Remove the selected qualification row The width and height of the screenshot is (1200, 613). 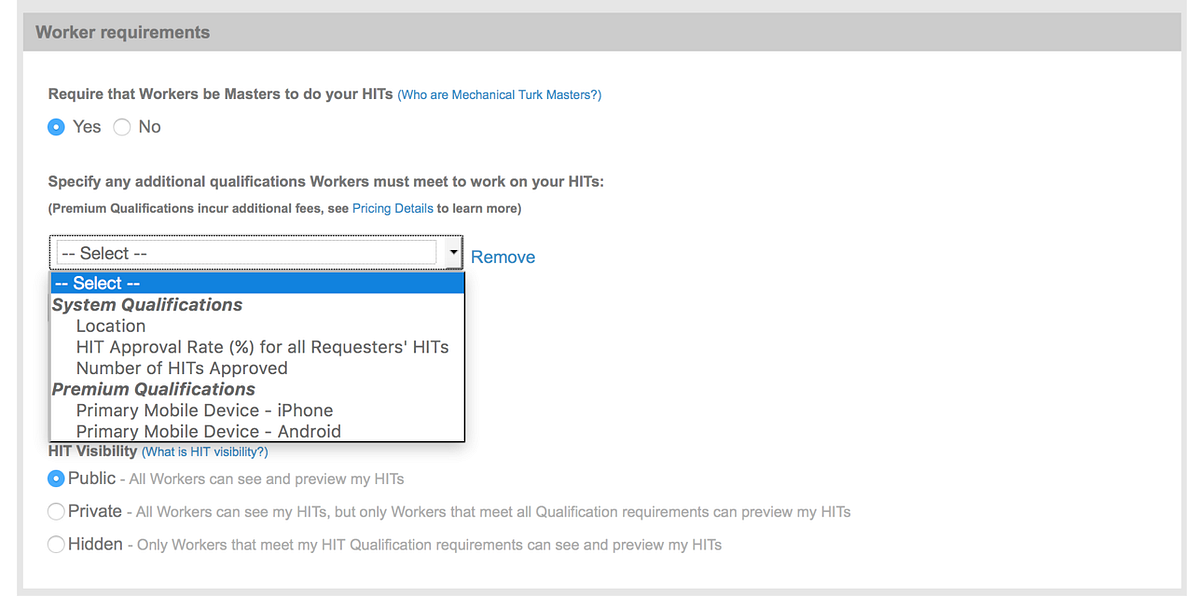(x=502, y=256)
